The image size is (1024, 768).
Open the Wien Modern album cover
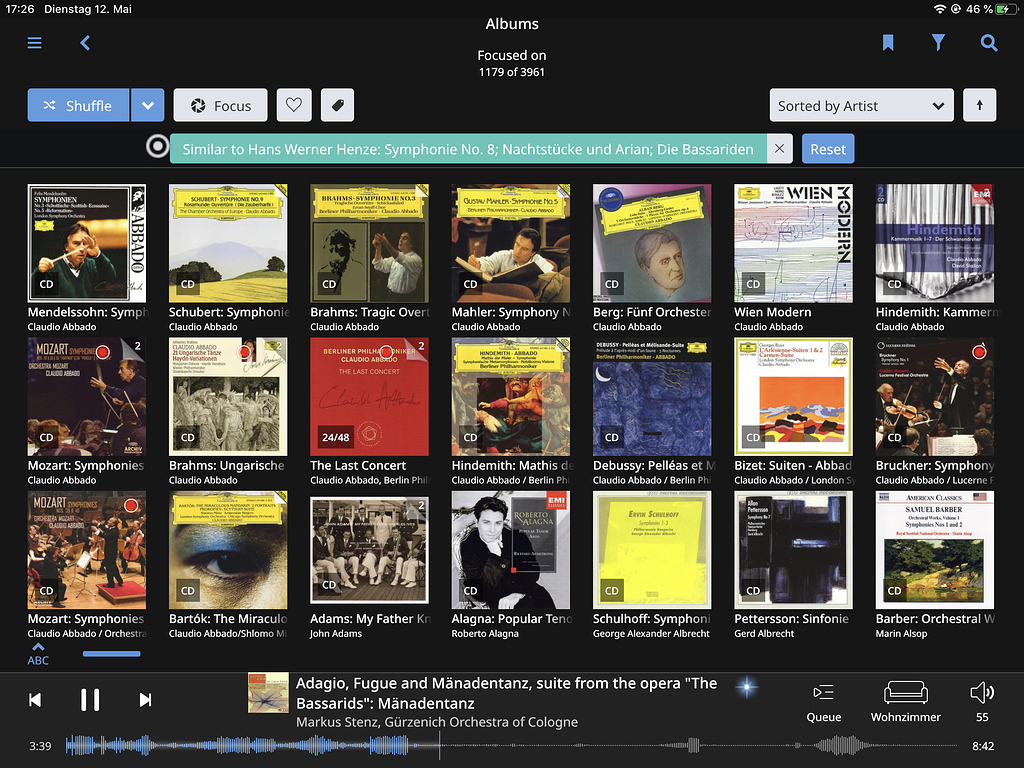pyautogui.click(x=793, y=243)
